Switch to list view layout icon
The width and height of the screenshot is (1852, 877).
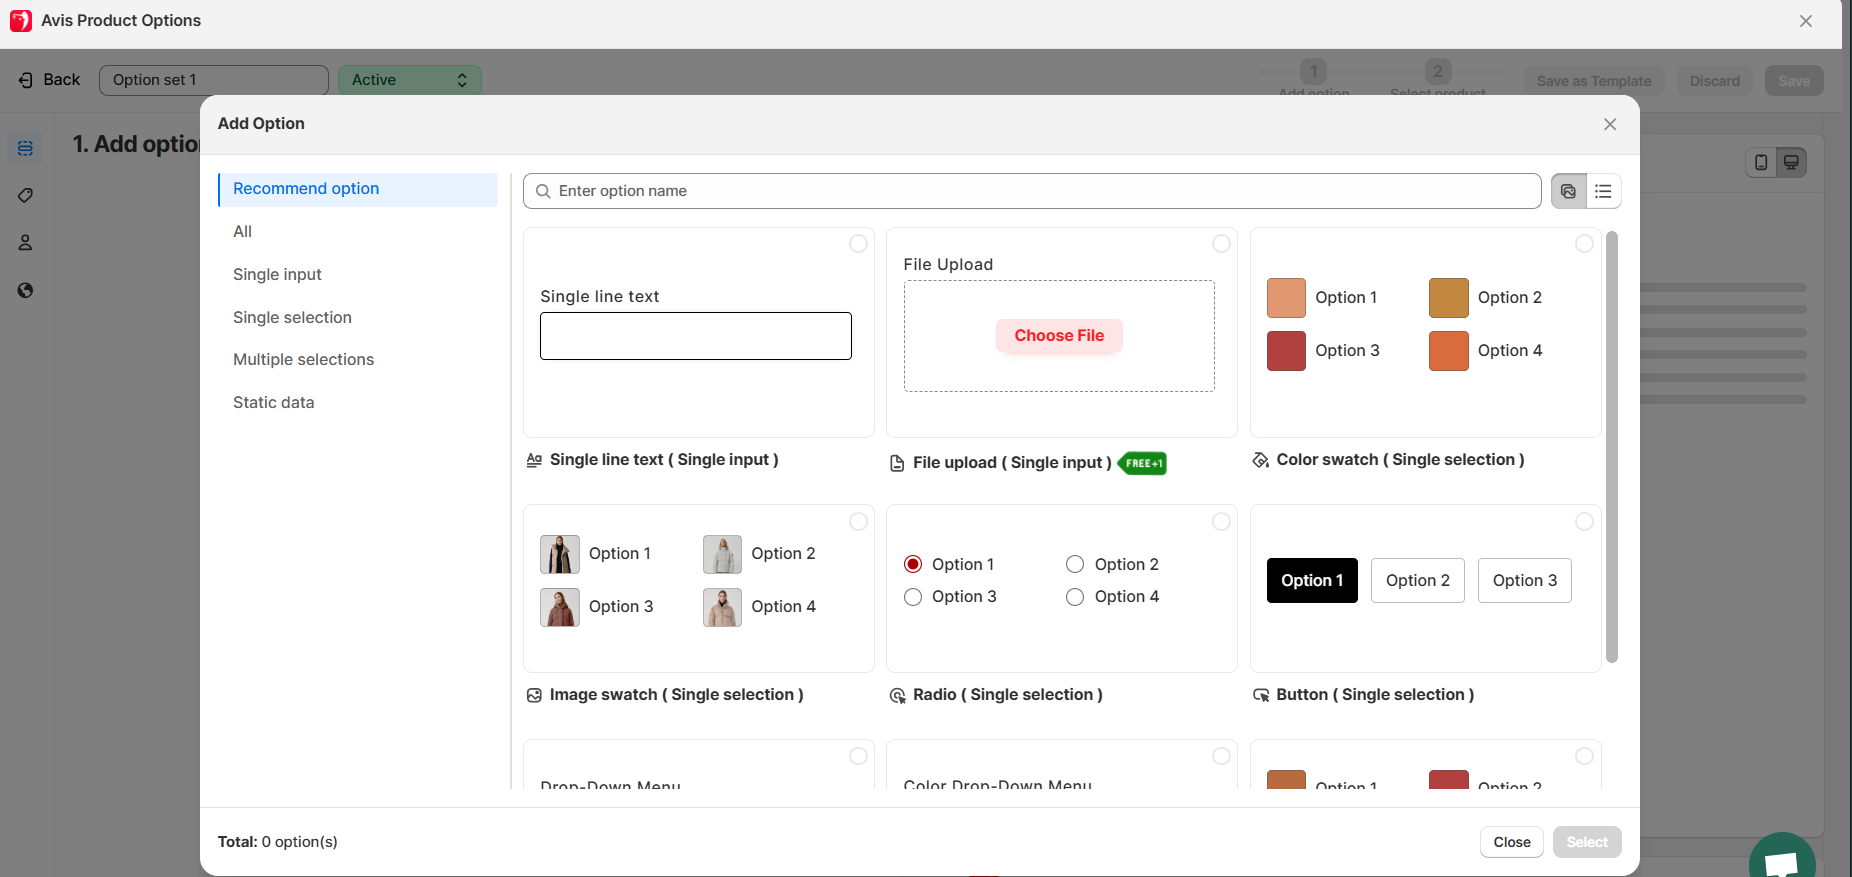[1603, 191]
